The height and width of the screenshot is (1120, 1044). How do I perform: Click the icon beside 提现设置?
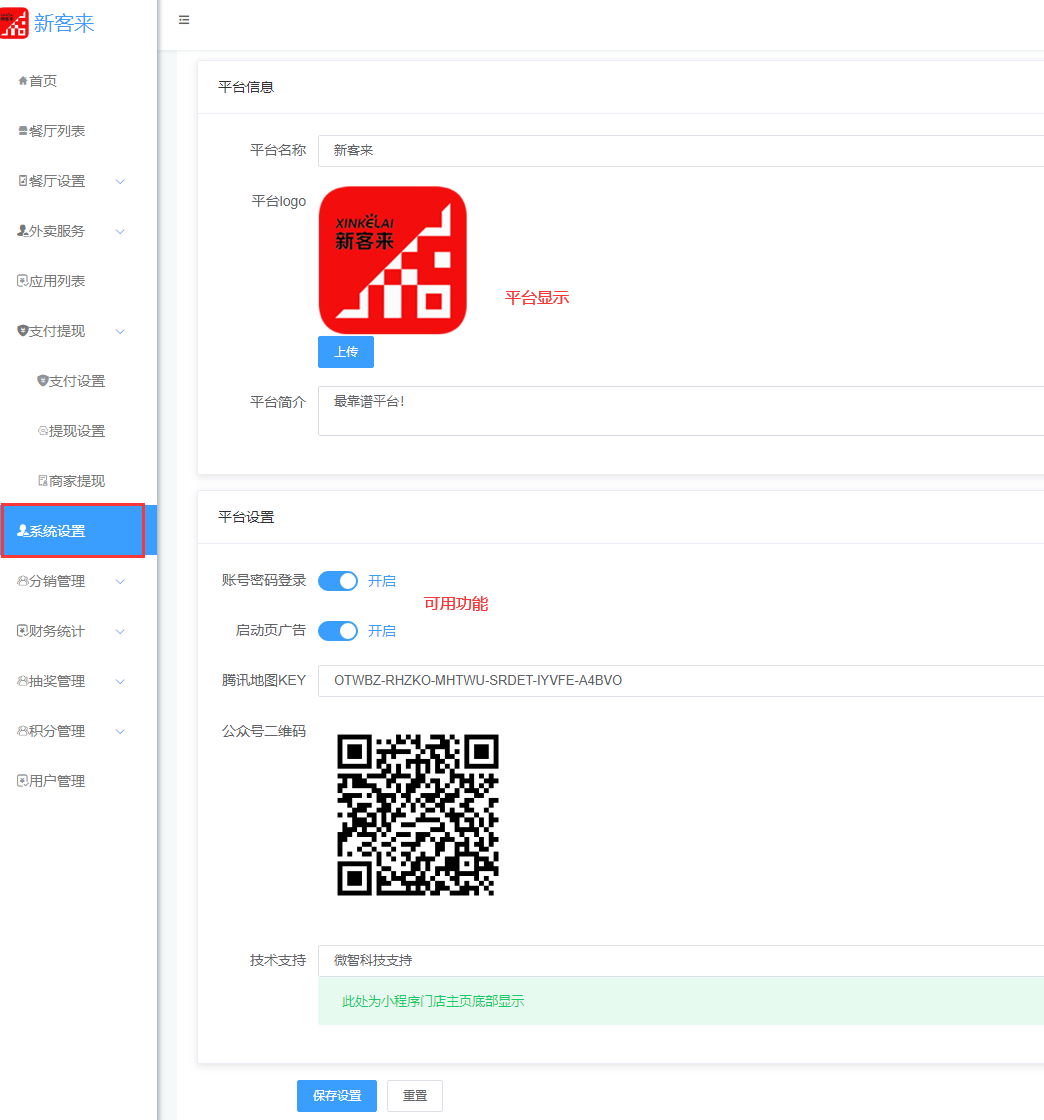point(43,431)
